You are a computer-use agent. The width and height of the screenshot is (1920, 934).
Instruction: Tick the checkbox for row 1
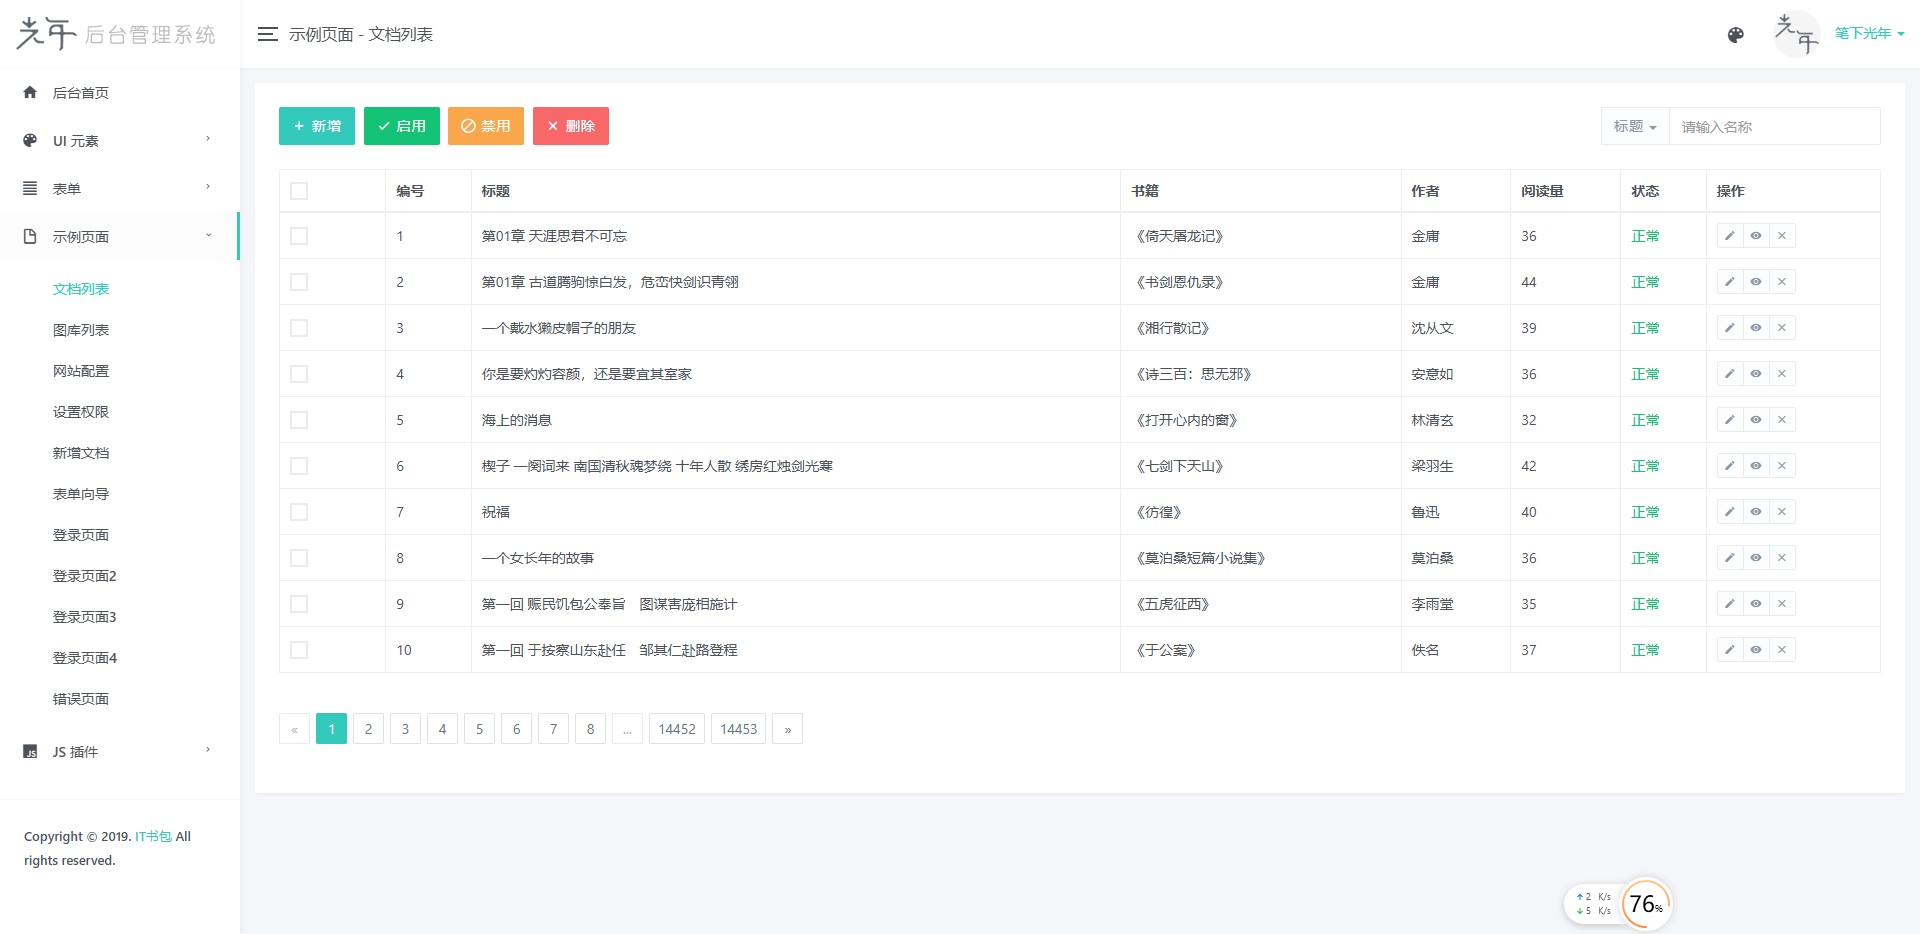coord(299,236)
